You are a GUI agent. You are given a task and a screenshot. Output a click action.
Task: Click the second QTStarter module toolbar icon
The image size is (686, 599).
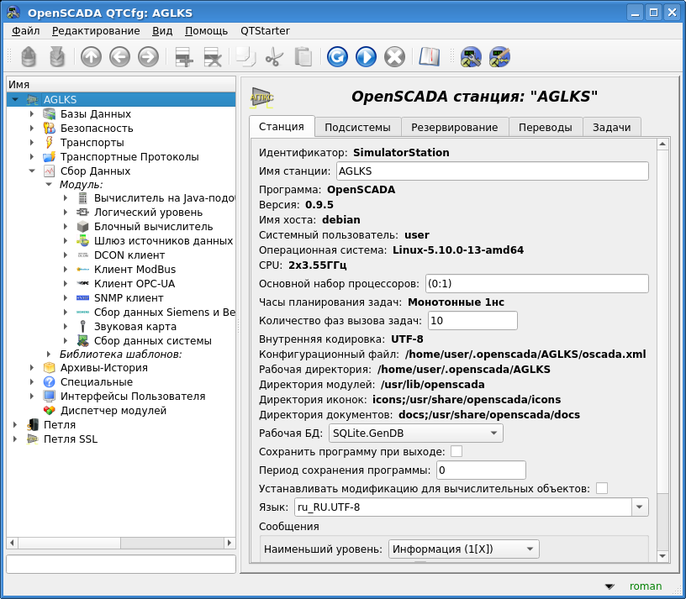coord(500,57)
